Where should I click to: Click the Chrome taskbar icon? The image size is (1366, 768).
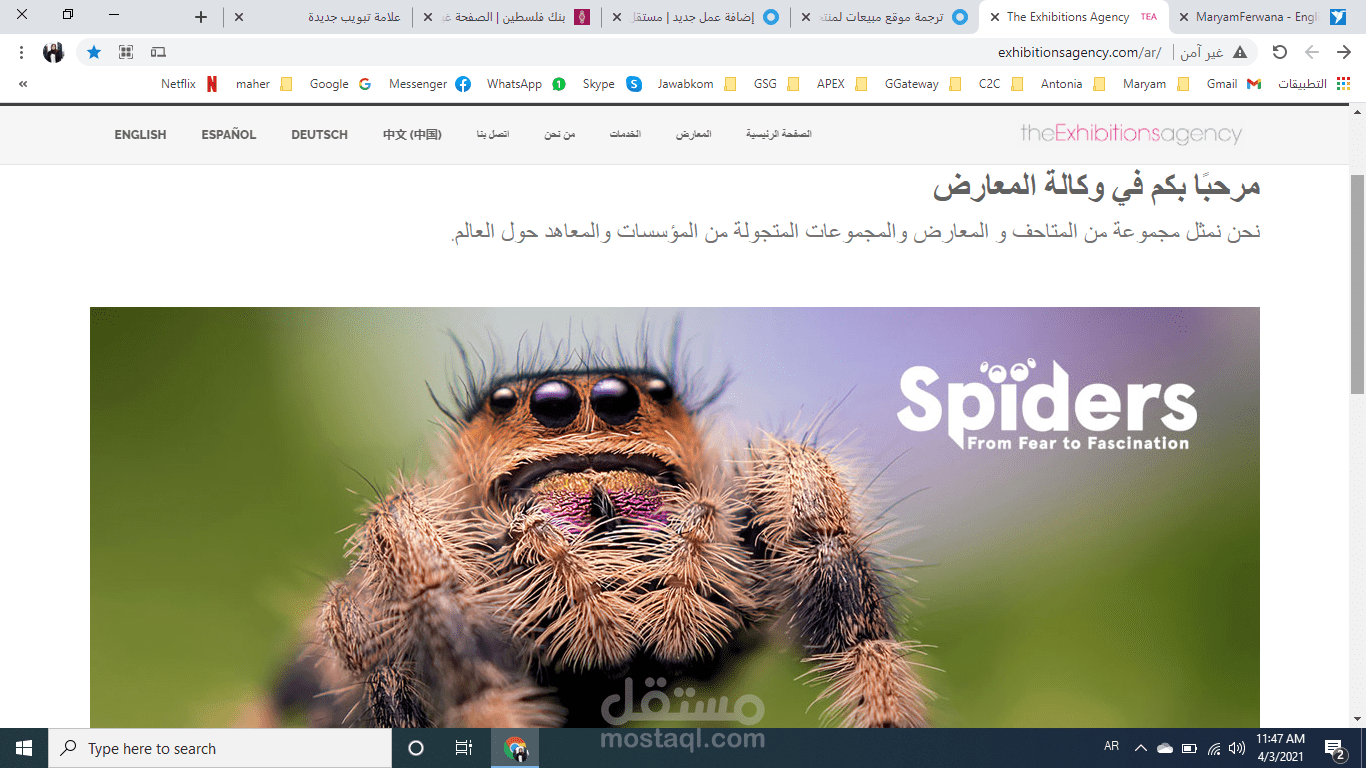515,748
